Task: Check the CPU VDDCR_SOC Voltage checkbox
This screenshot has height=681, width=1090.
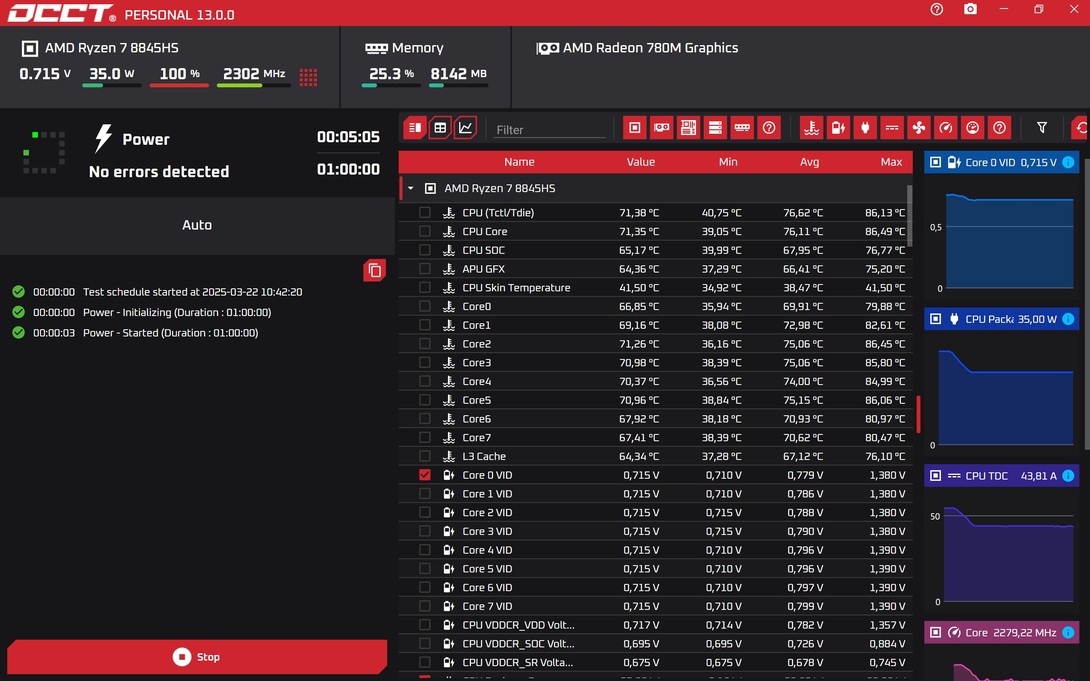Action: click(x=425, y=644)
